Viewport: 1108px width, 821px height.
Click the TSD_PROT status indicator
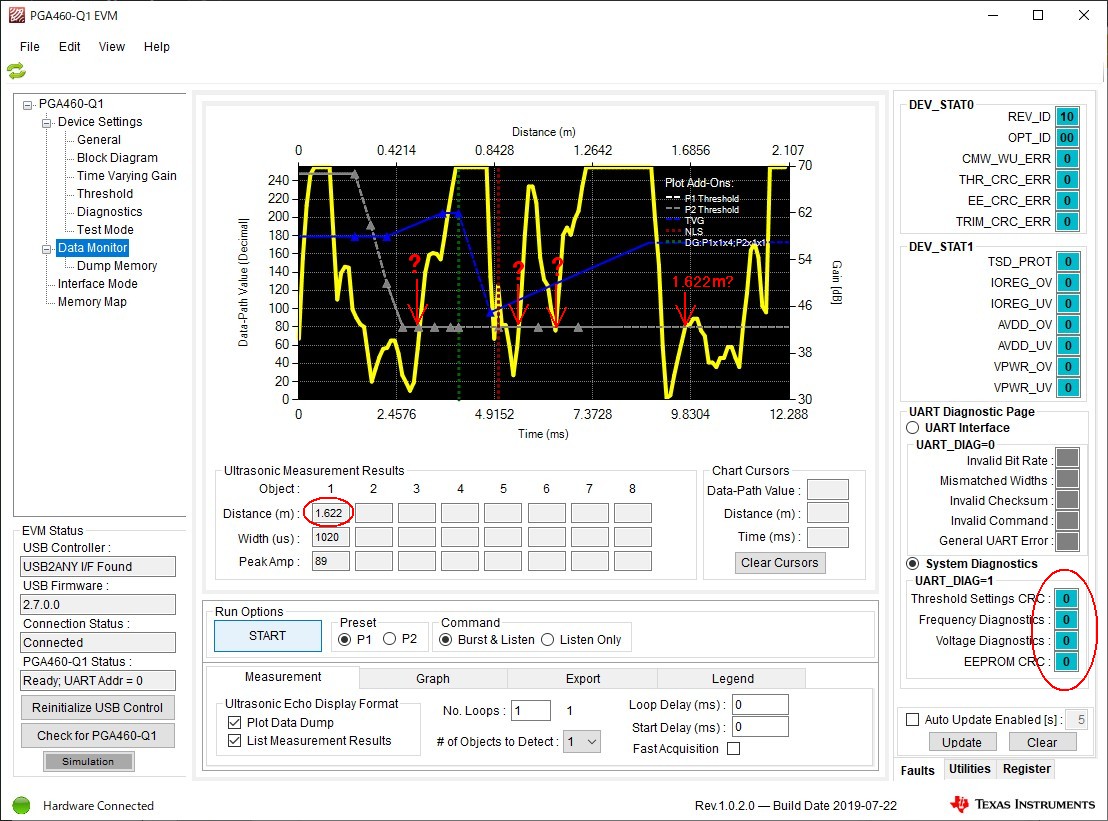(x=1068, y=262)
